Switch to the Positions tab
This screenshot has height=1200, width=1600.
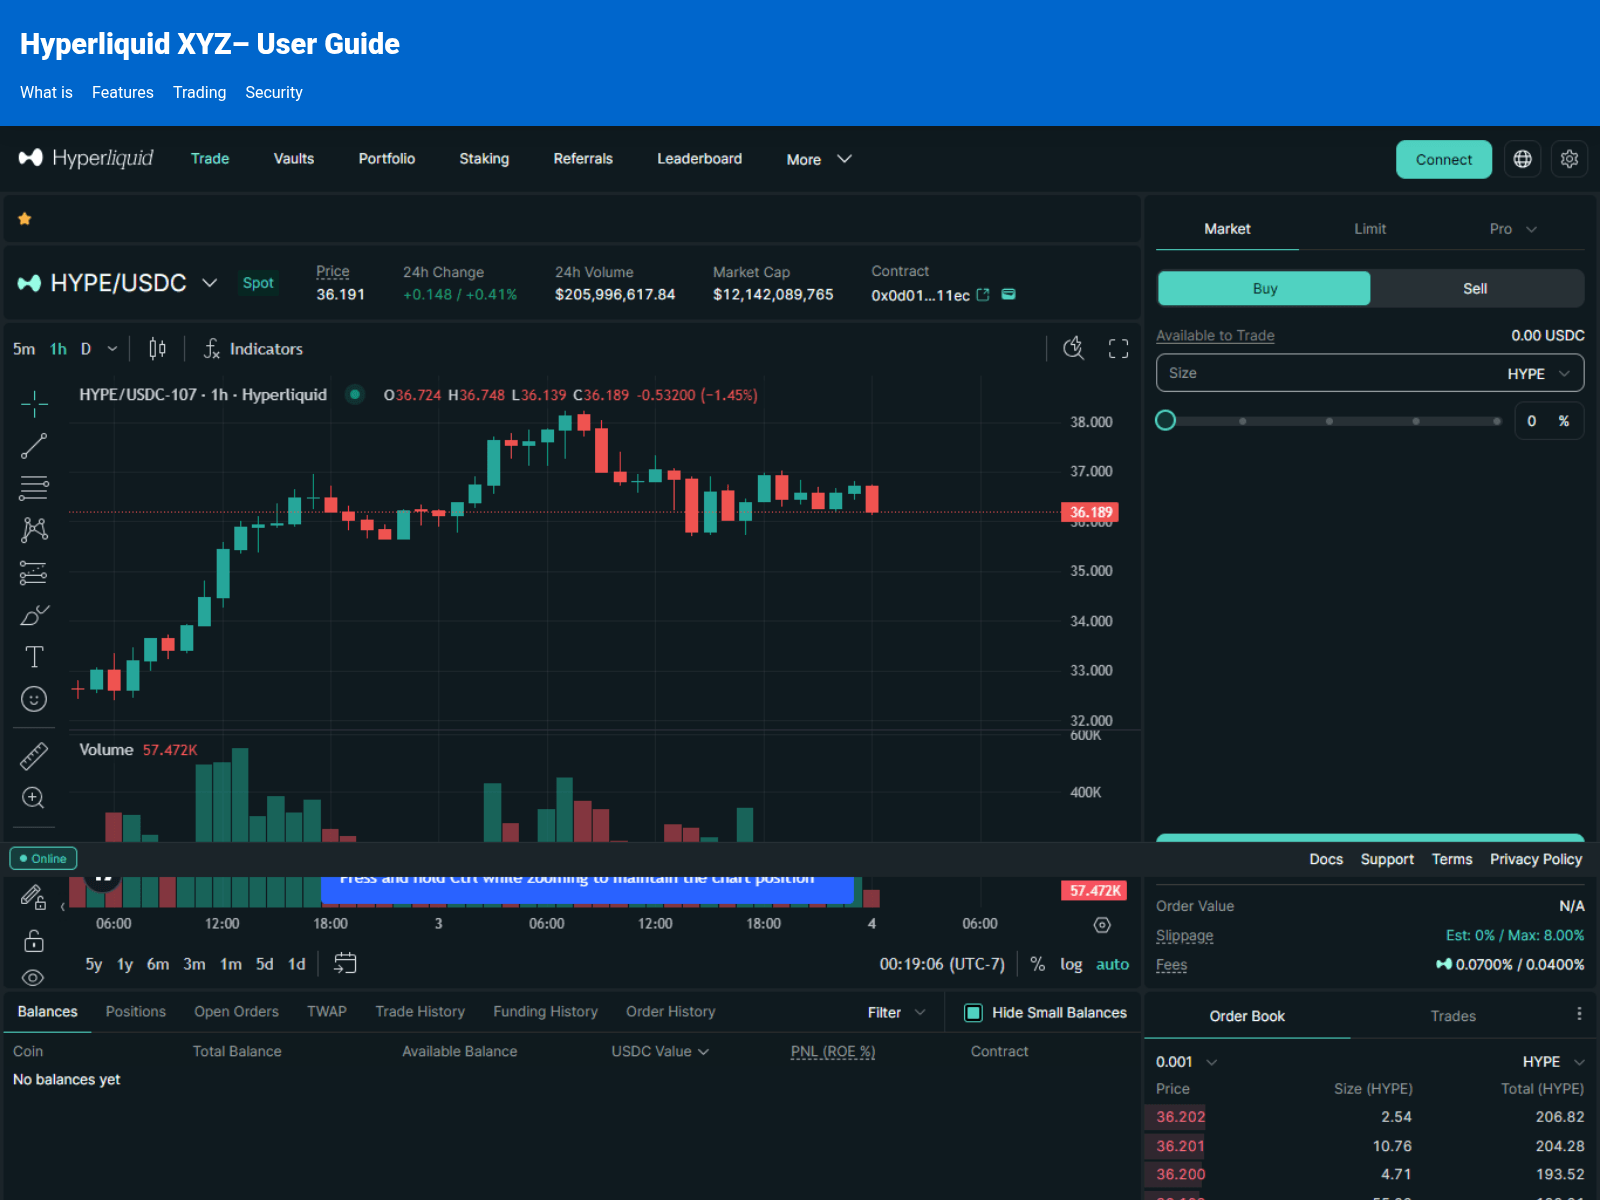(x=136, y=1012)
